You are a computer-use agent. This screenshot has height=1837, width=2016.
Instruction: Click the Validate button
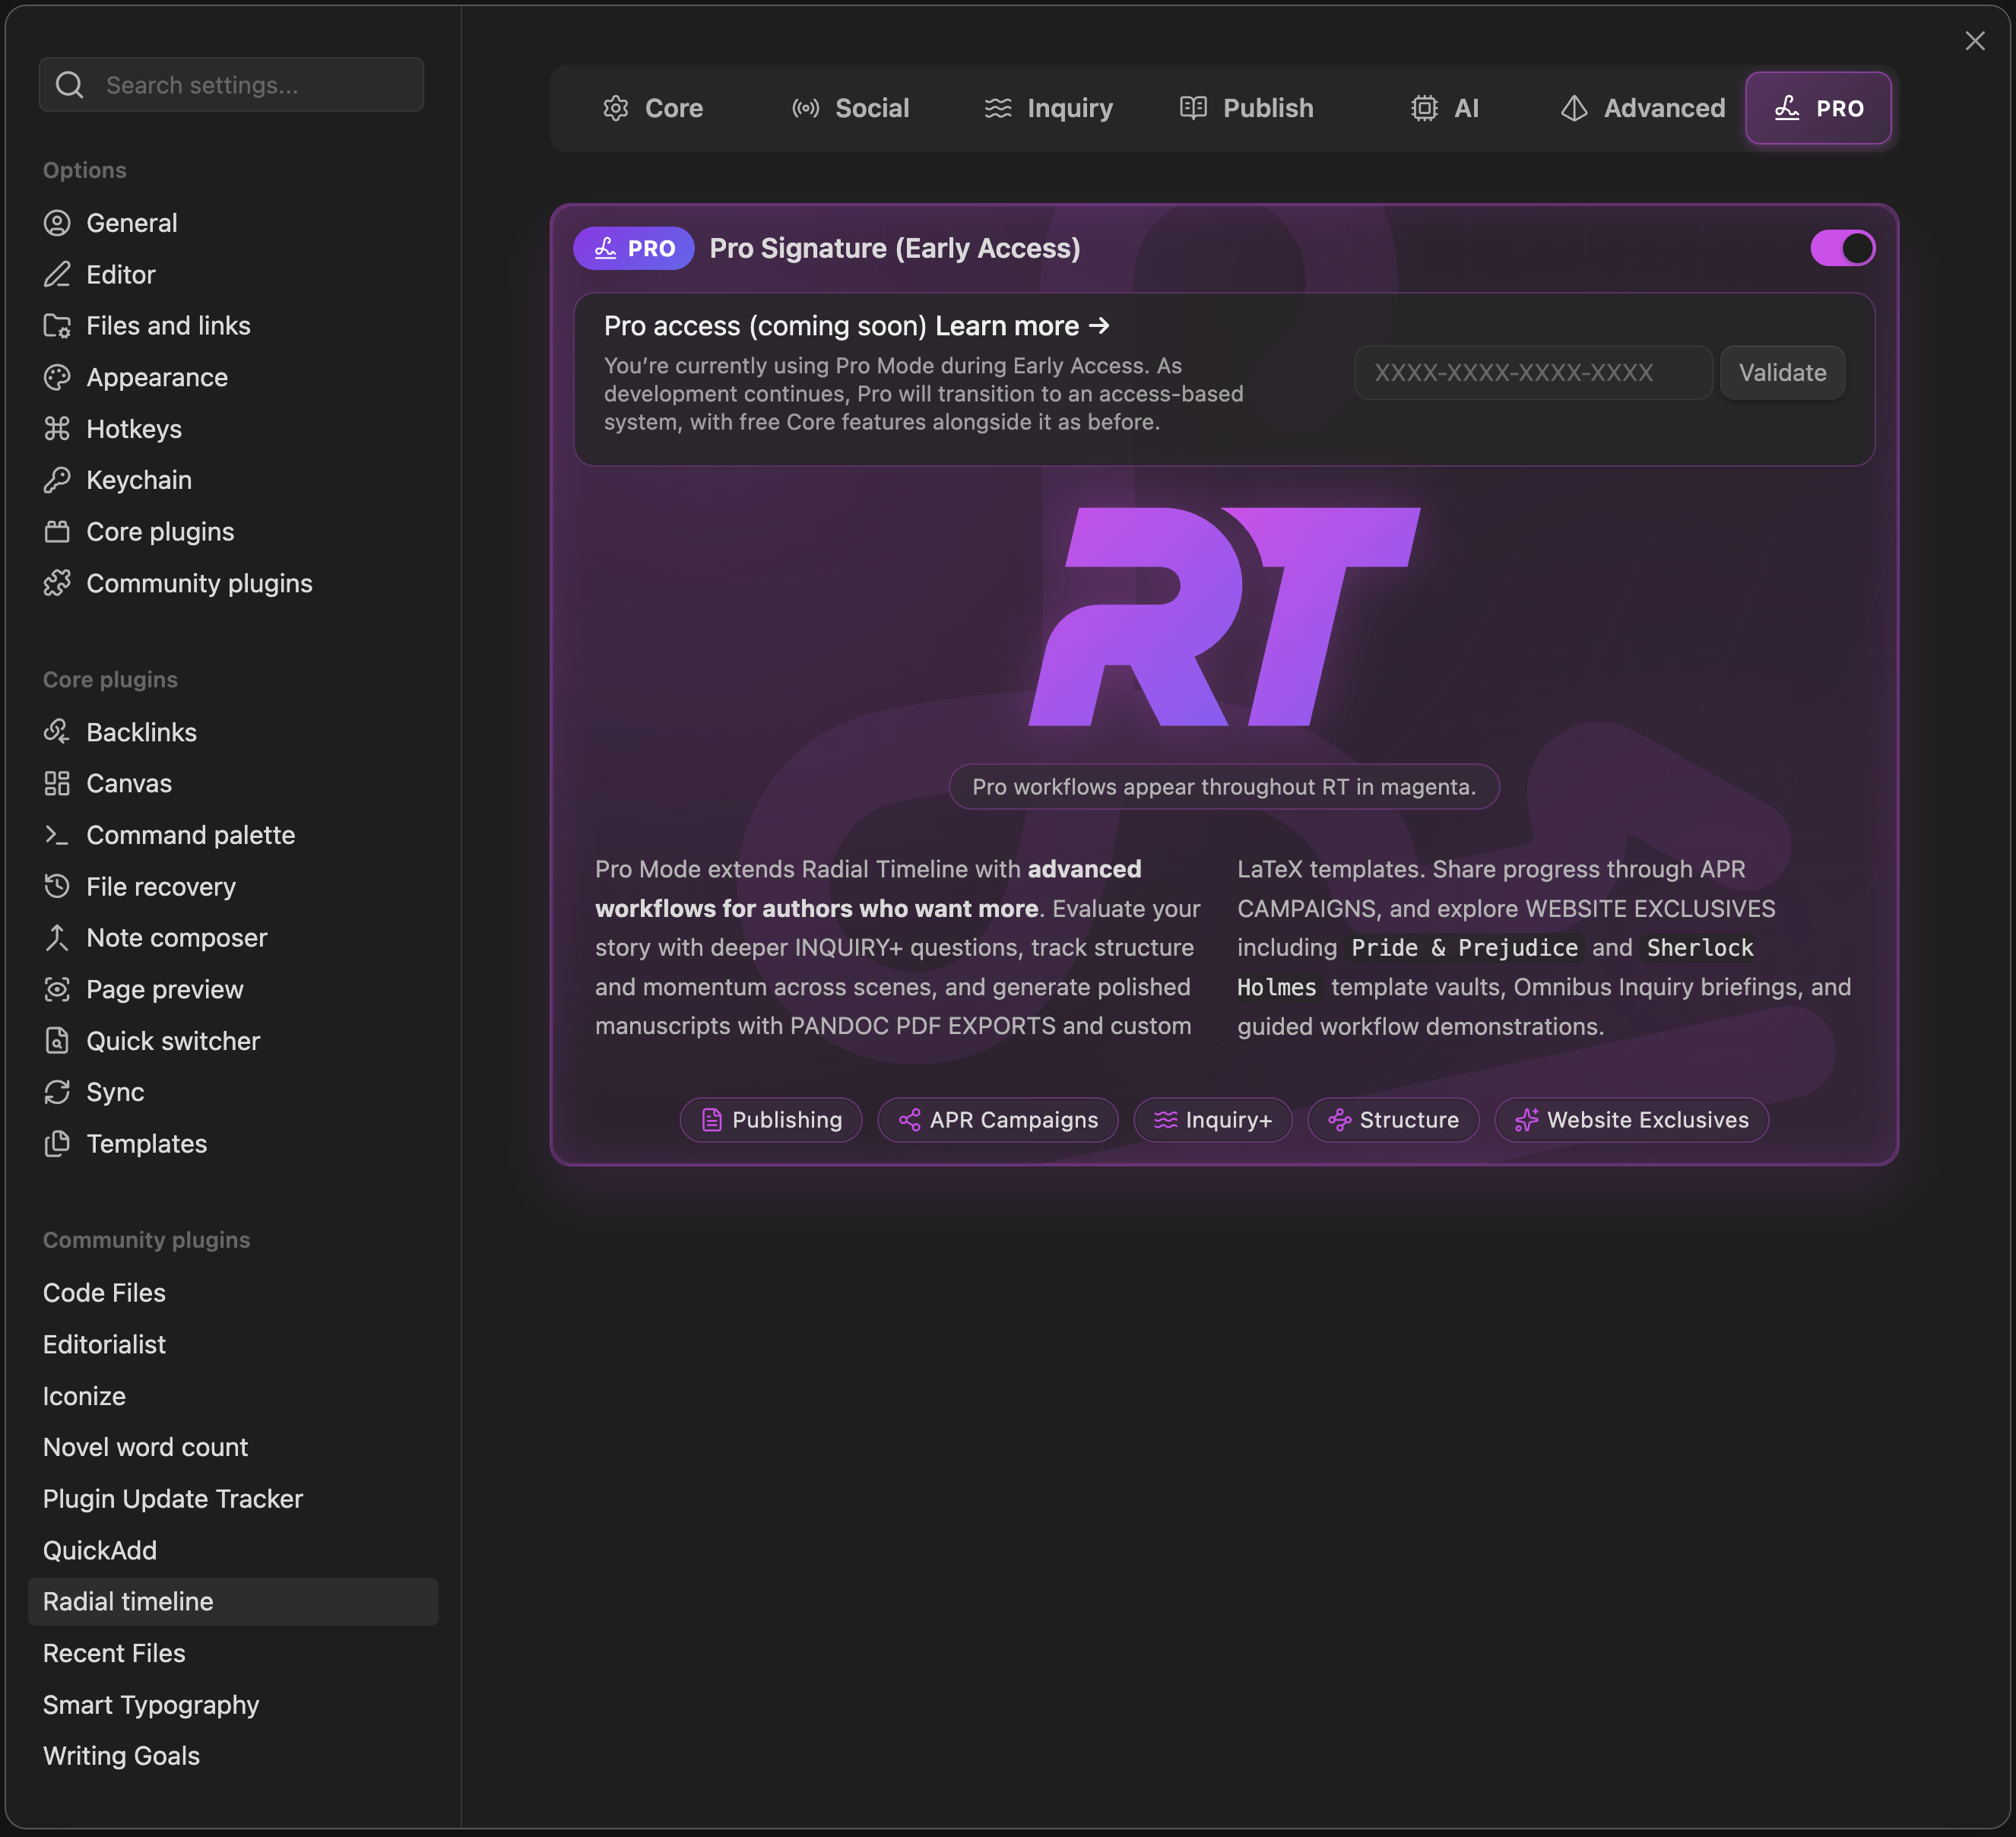[1782, 373]
